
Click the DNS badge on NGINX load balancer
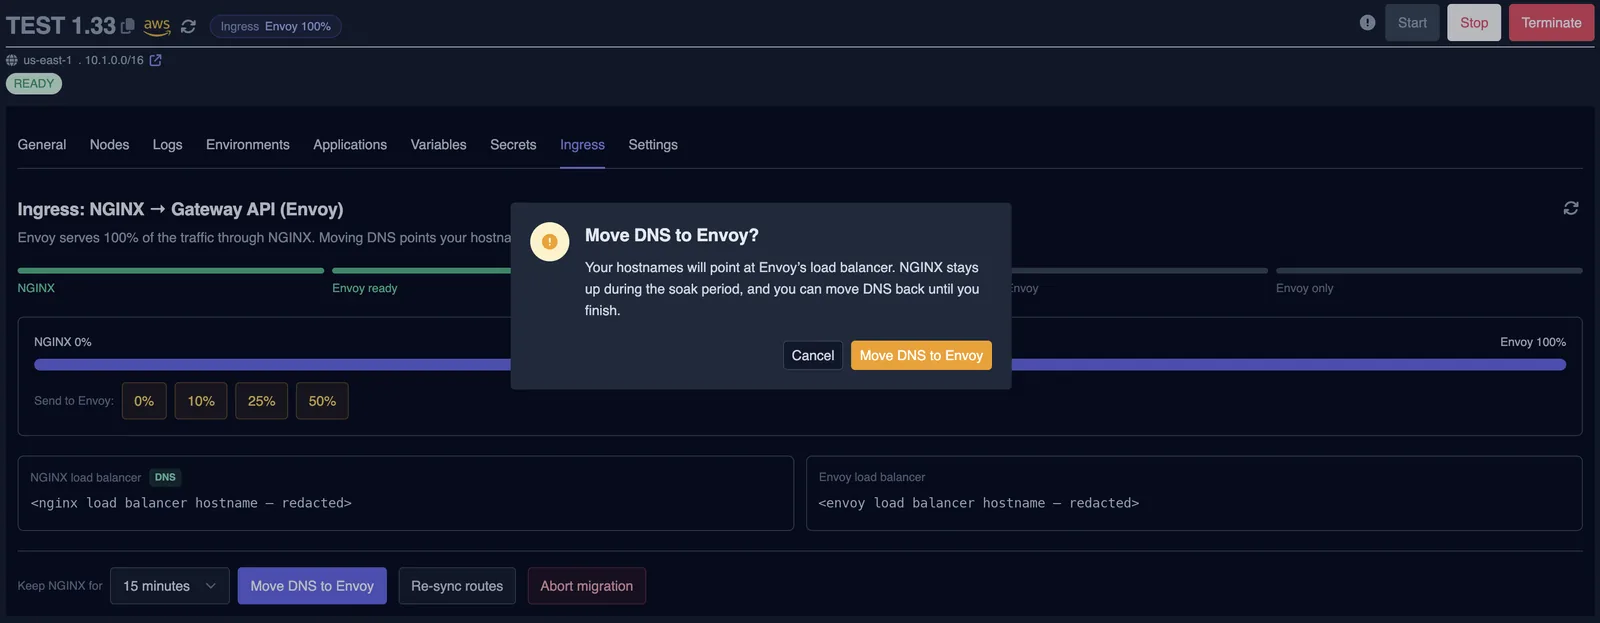(x=165, y=477)
